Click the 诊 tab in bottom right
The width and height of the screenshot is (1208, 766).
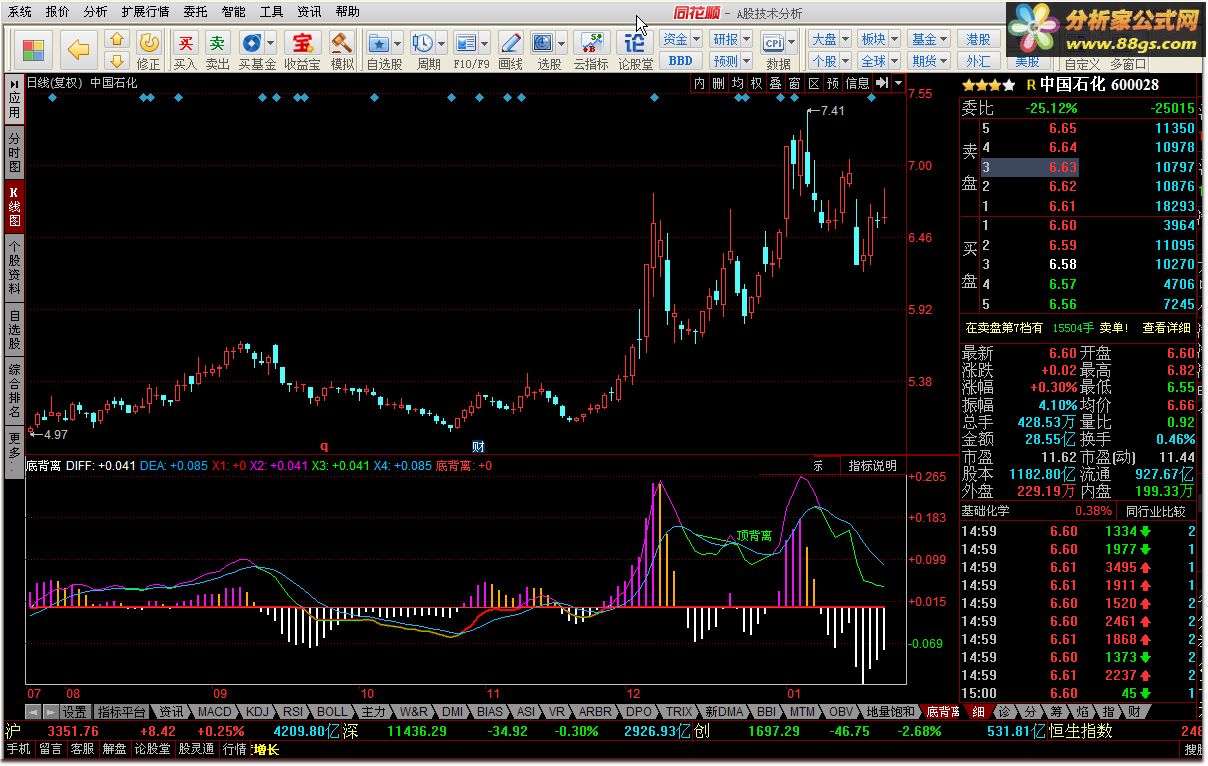point(1002,712)
